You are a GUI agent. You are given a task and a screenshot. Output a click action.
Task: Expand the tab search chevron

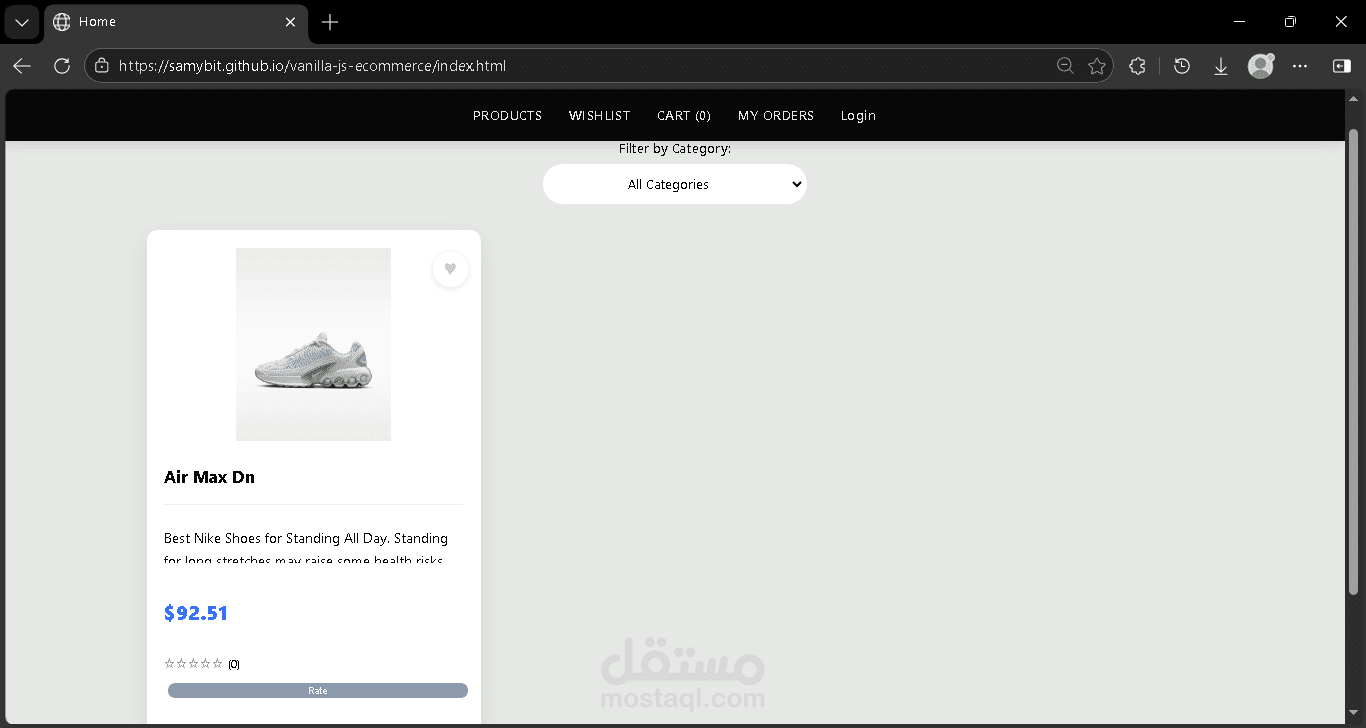click(21, 21)
